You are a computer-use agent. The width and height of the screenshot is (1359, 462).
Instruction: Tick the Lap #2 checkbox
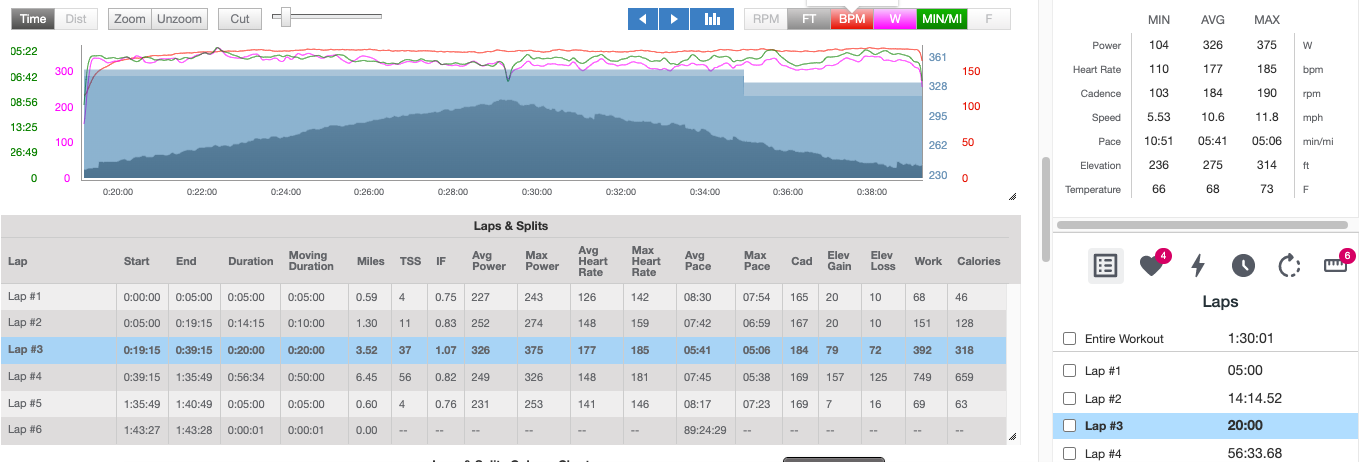(1069, 399)
